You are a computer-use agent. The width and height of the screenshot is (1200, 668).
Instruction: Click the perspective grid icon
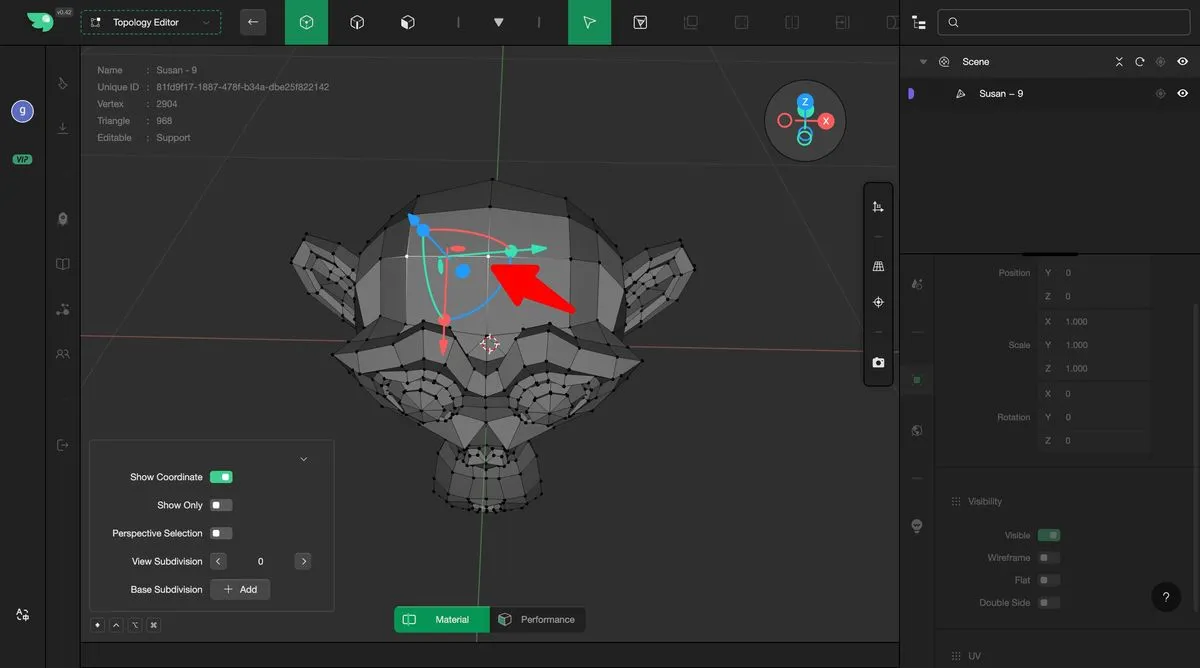878,267
